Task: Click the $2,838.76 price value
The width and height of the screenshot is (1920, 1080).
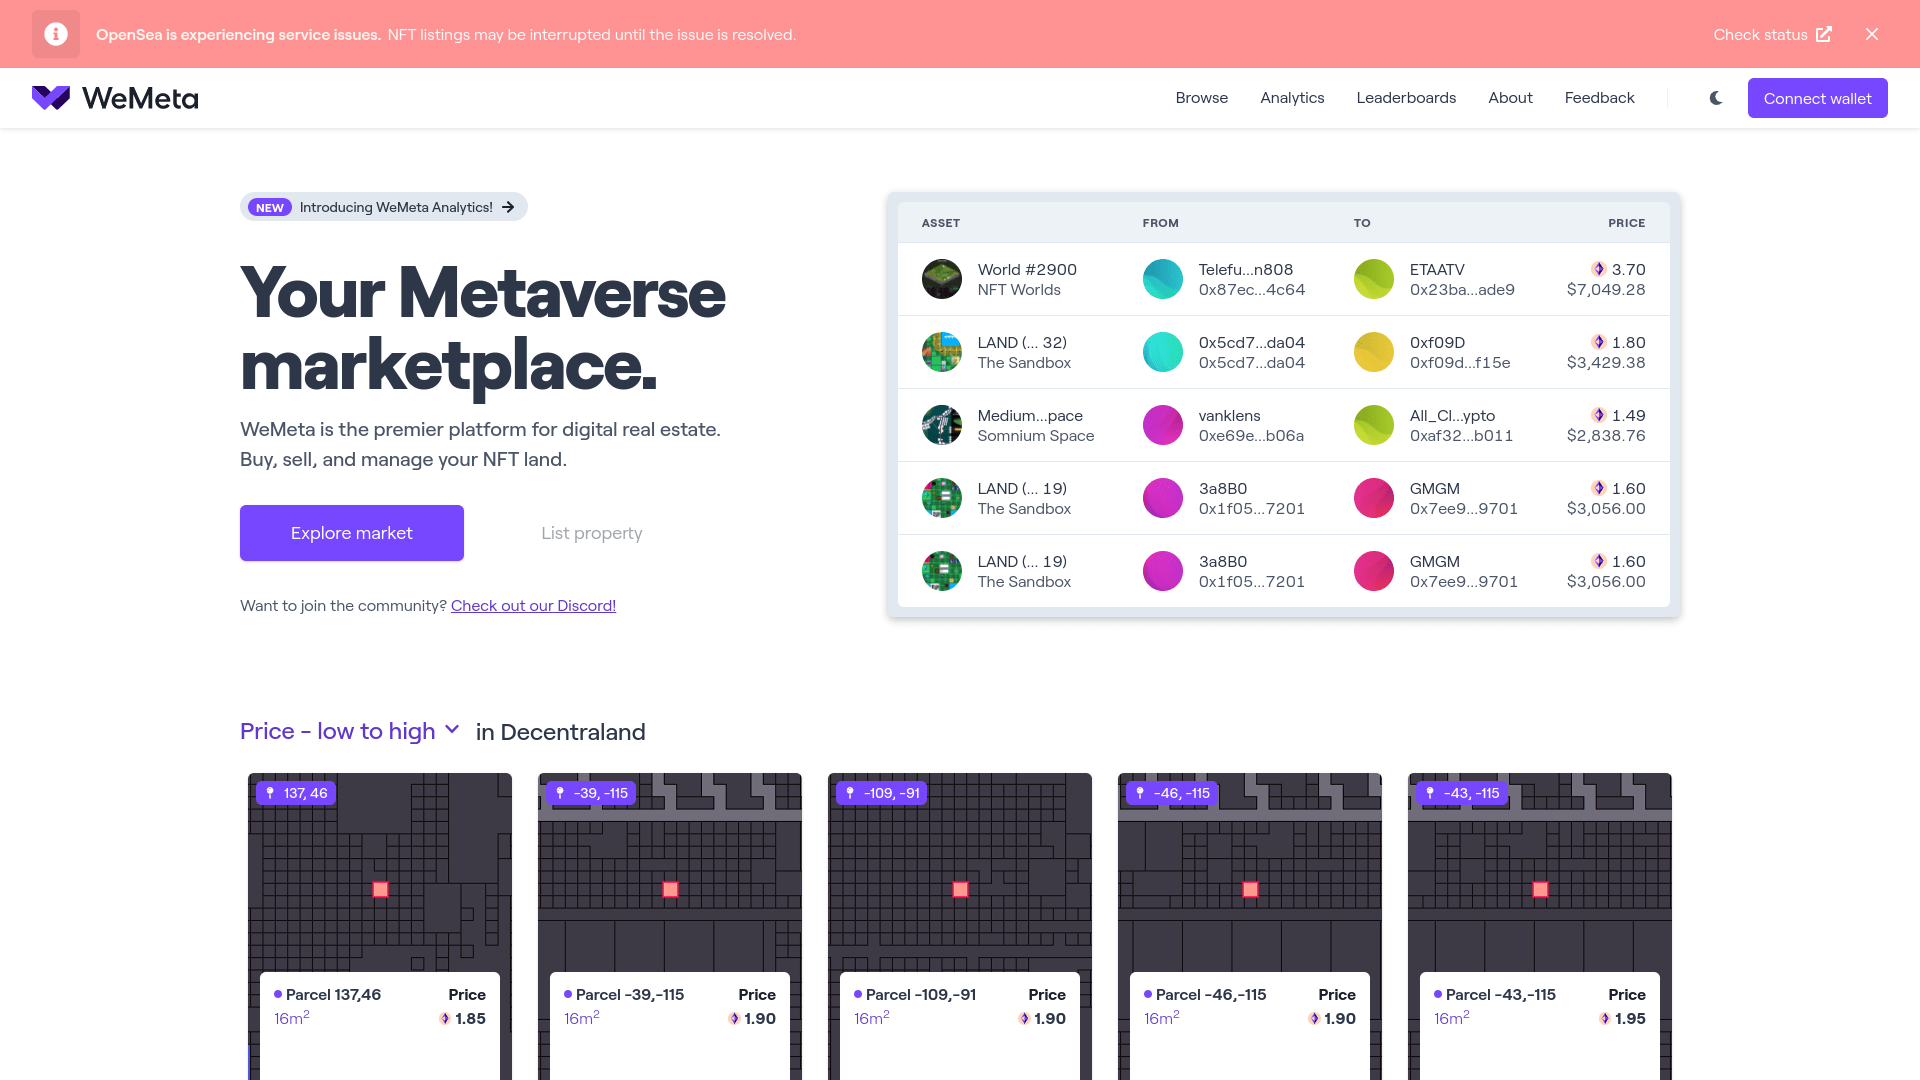Action: 1606,436
